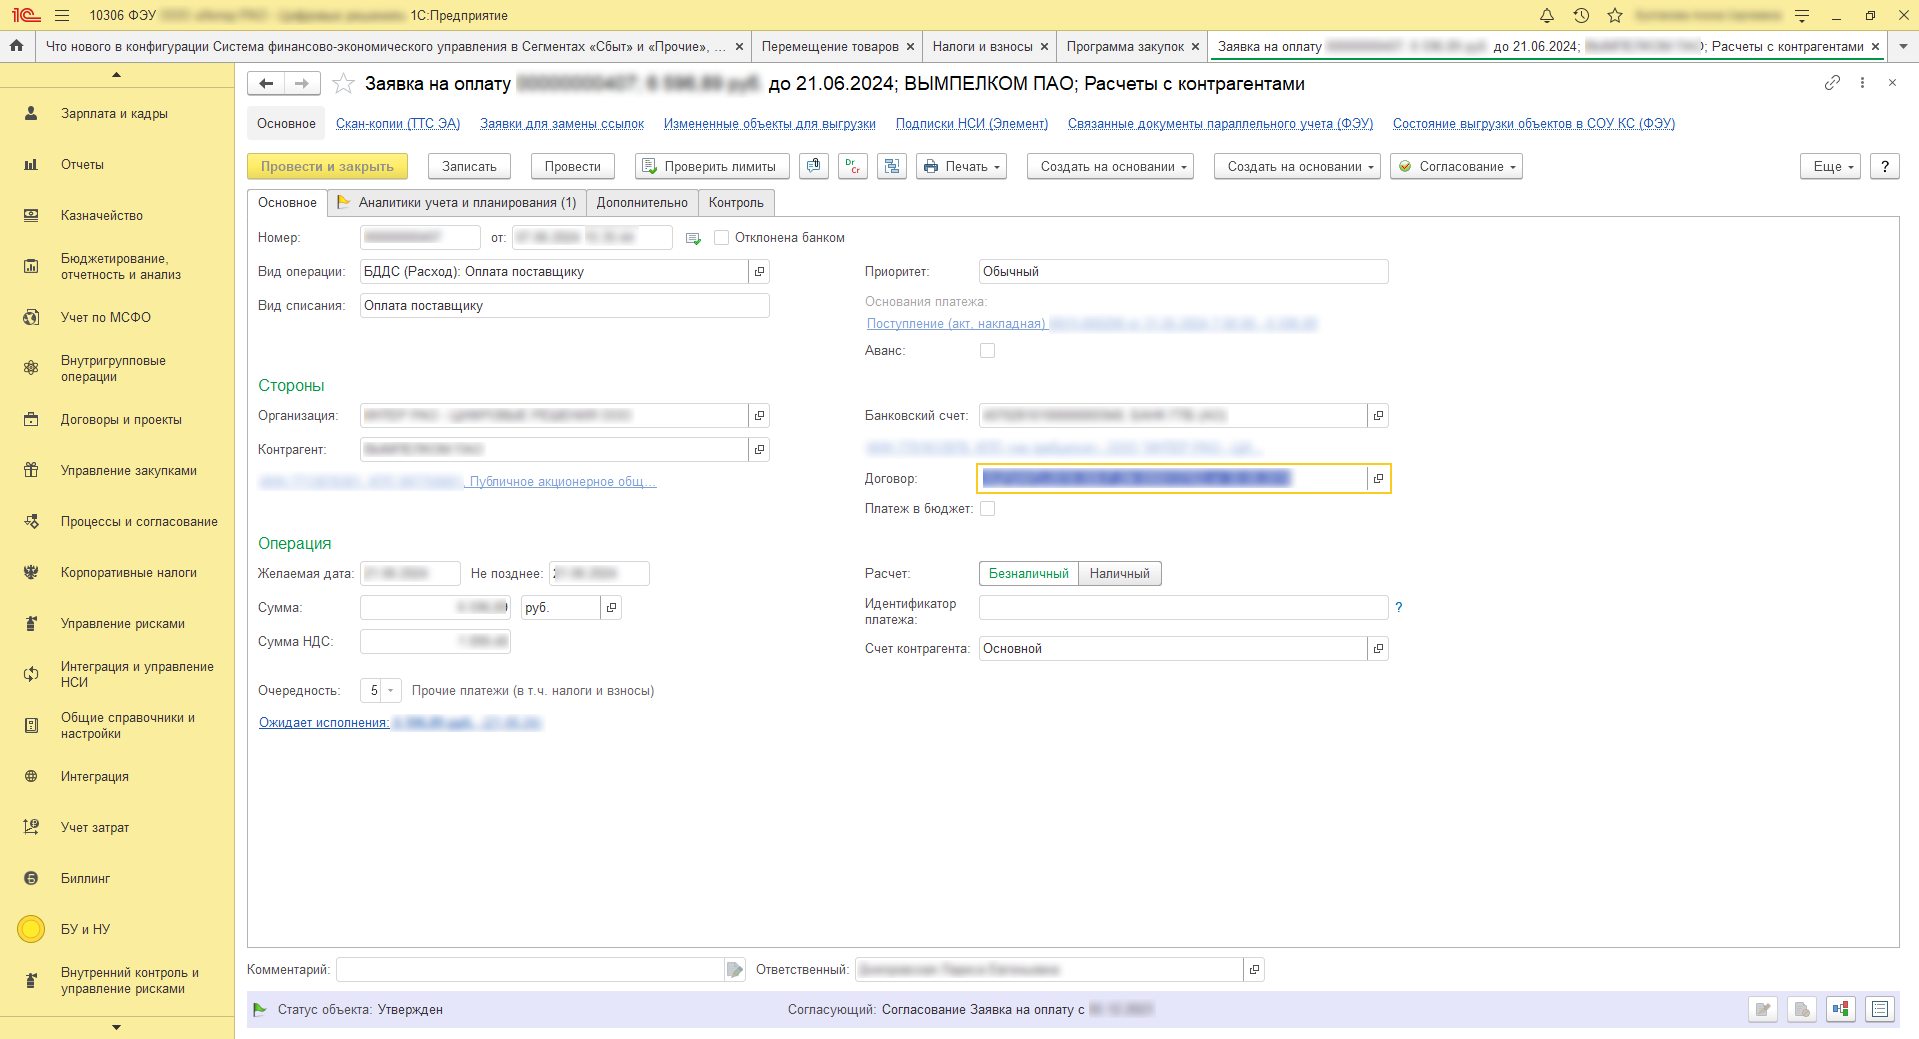Open the main hamburger menu

click(62, 15)
